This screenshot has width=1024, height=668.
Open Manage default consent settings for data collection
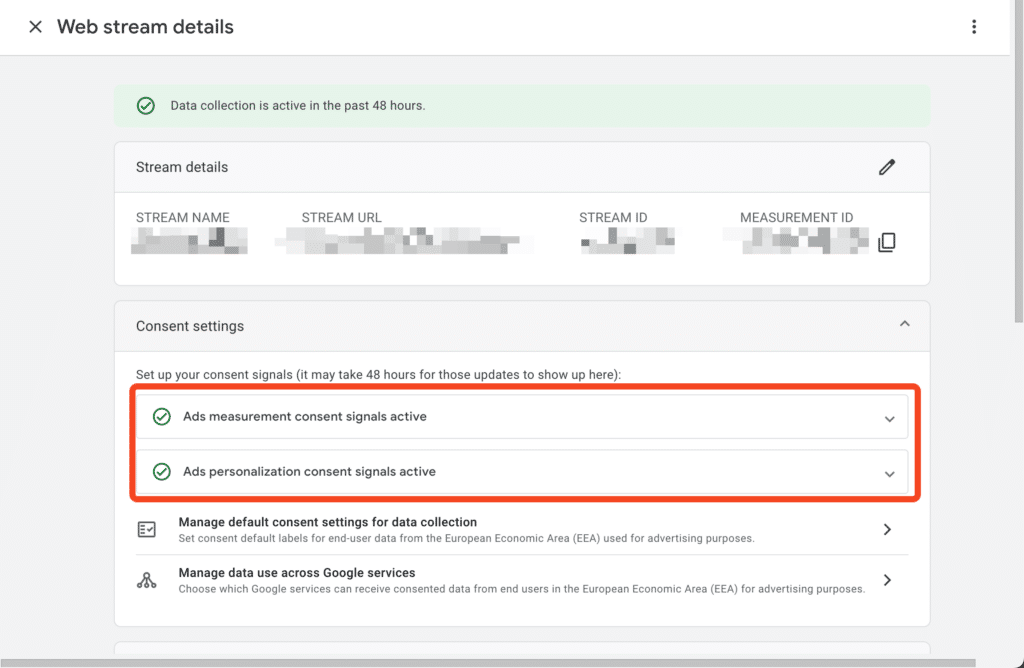(327, 522)
